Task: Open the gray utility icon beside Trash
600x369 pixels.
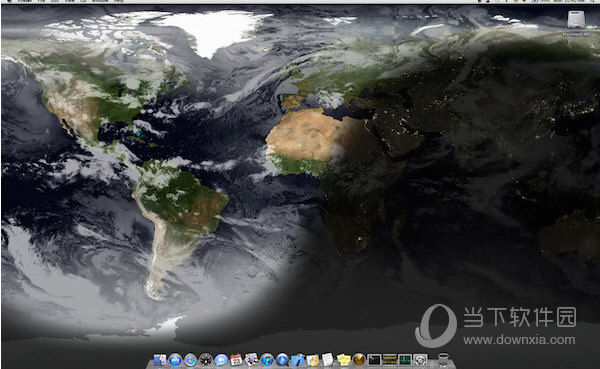Action: (x=420, y=360)
